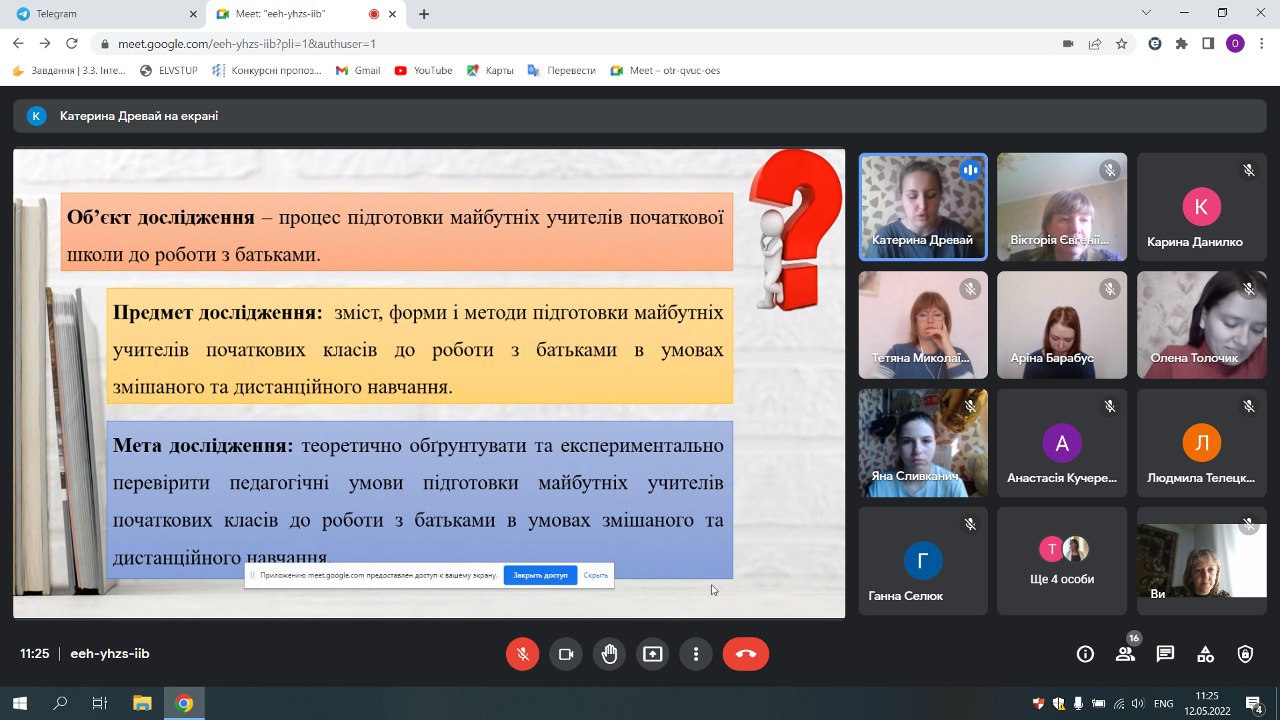1280x720 pixels.
Task: Open the YouTube bookmark
Action: click(423, 71)
